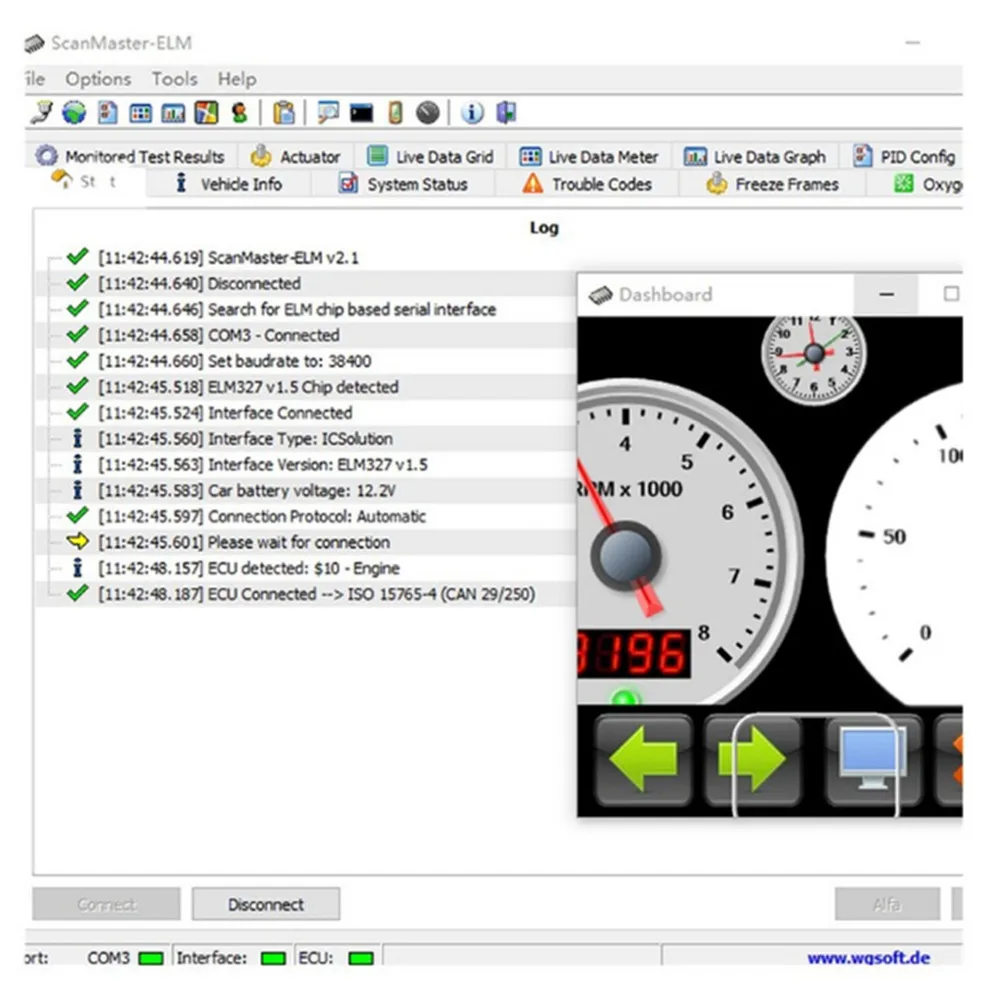Click the monitor button in Dashboard
Viewport: 1000px width, 1000px height.
pos(873,760)
